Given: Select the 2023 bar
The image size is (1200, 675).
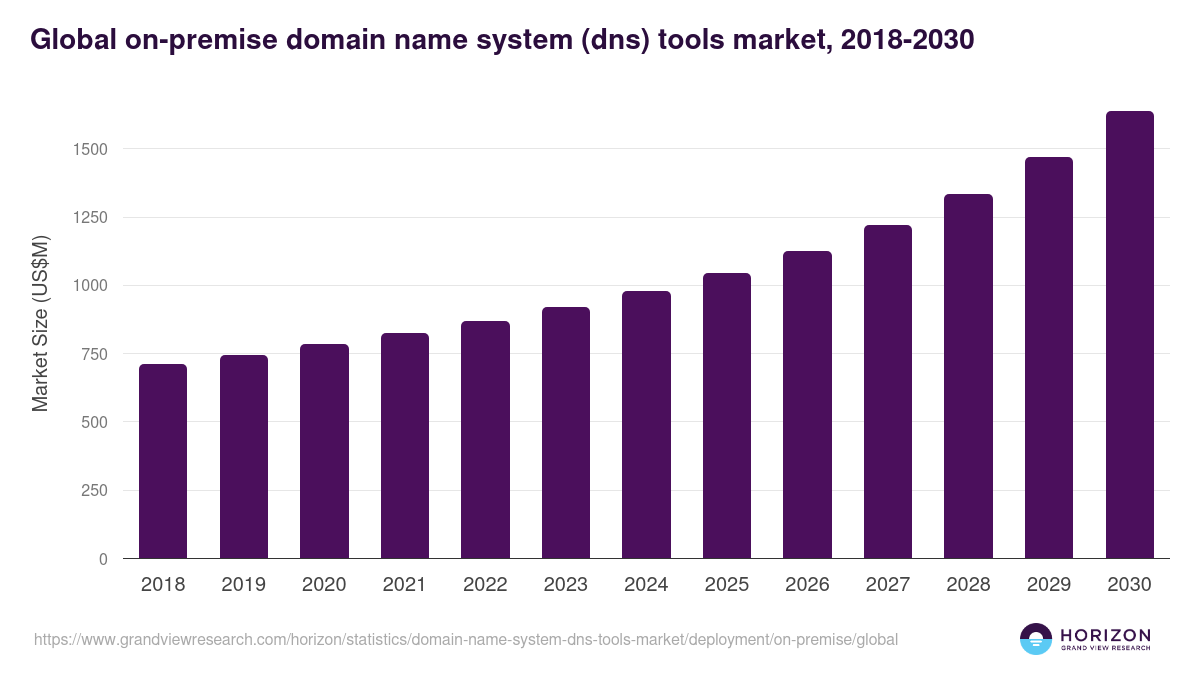Looking at the screenshot, I should 566,433.
